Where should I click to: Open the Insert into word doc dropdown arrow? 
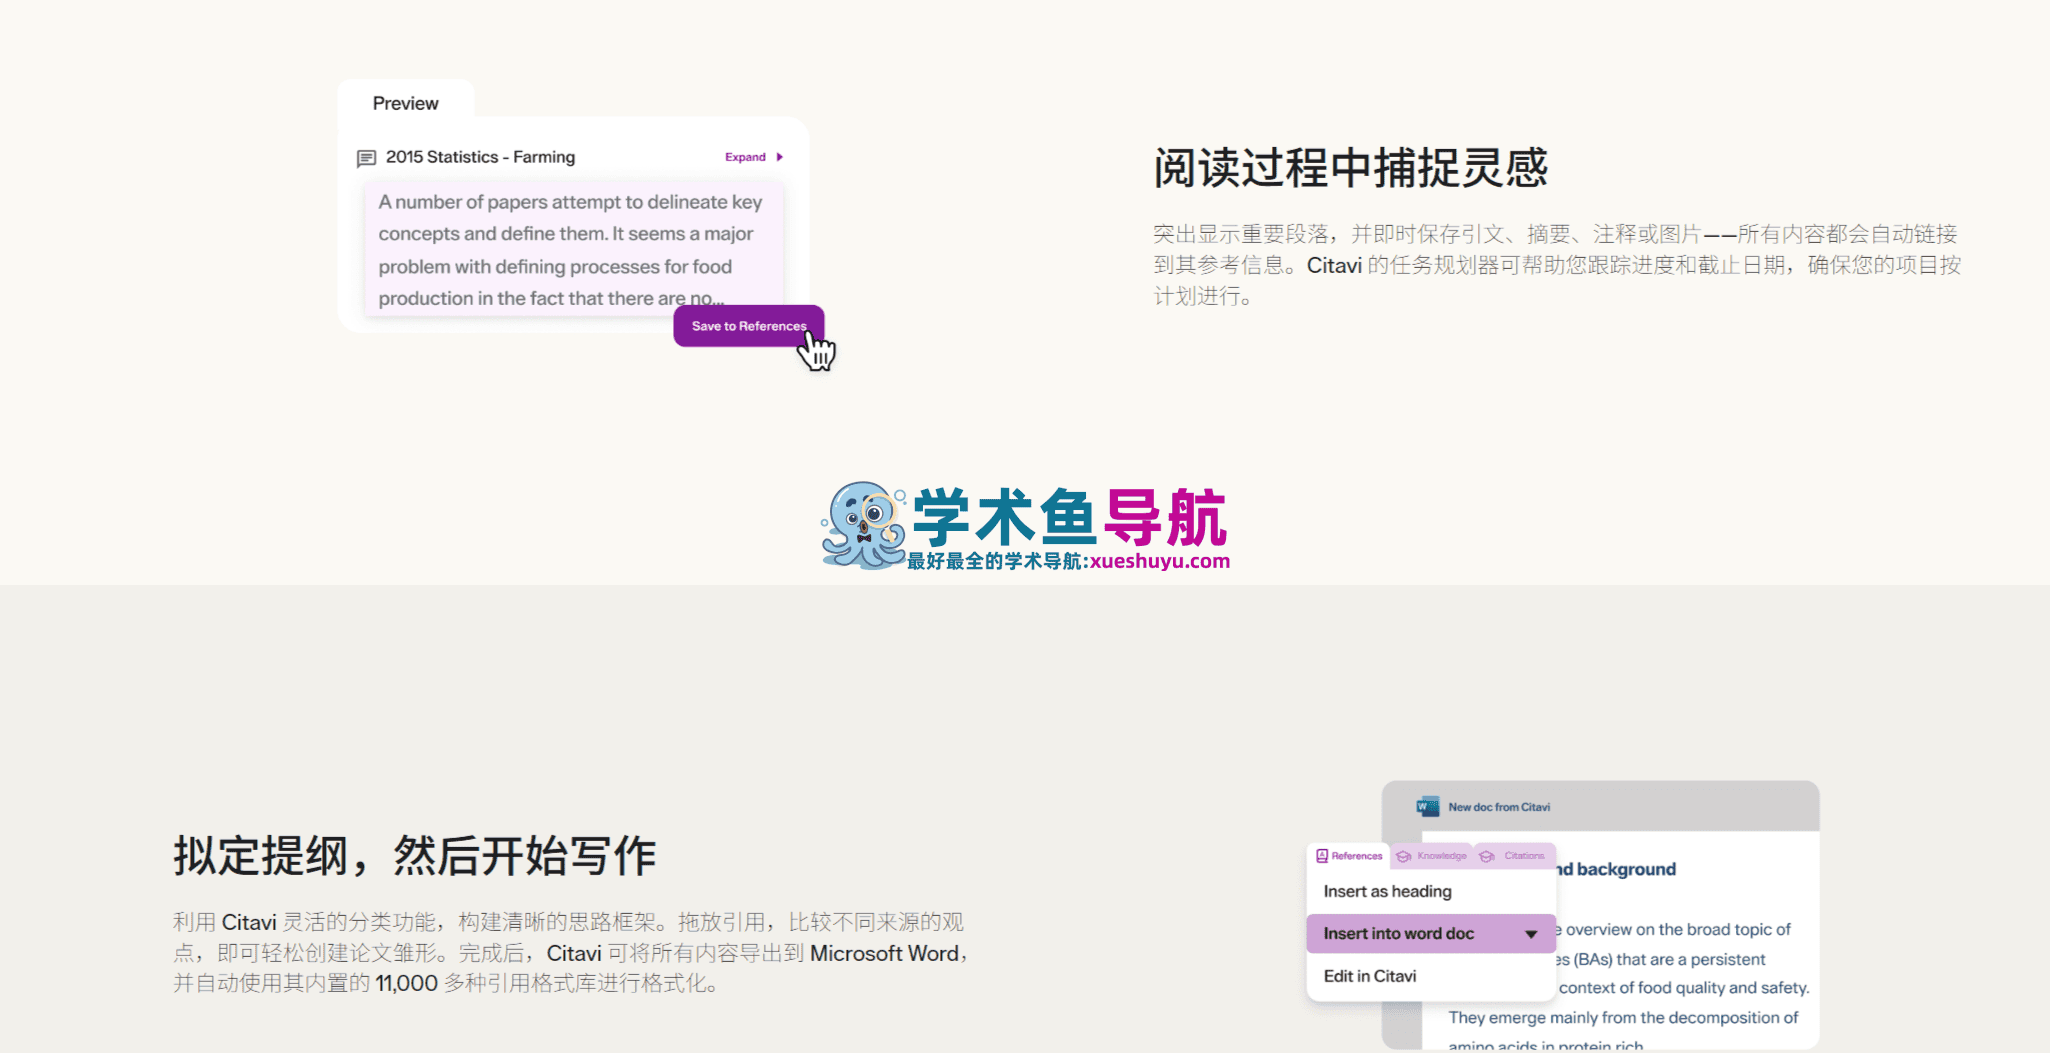point(1531,934)
